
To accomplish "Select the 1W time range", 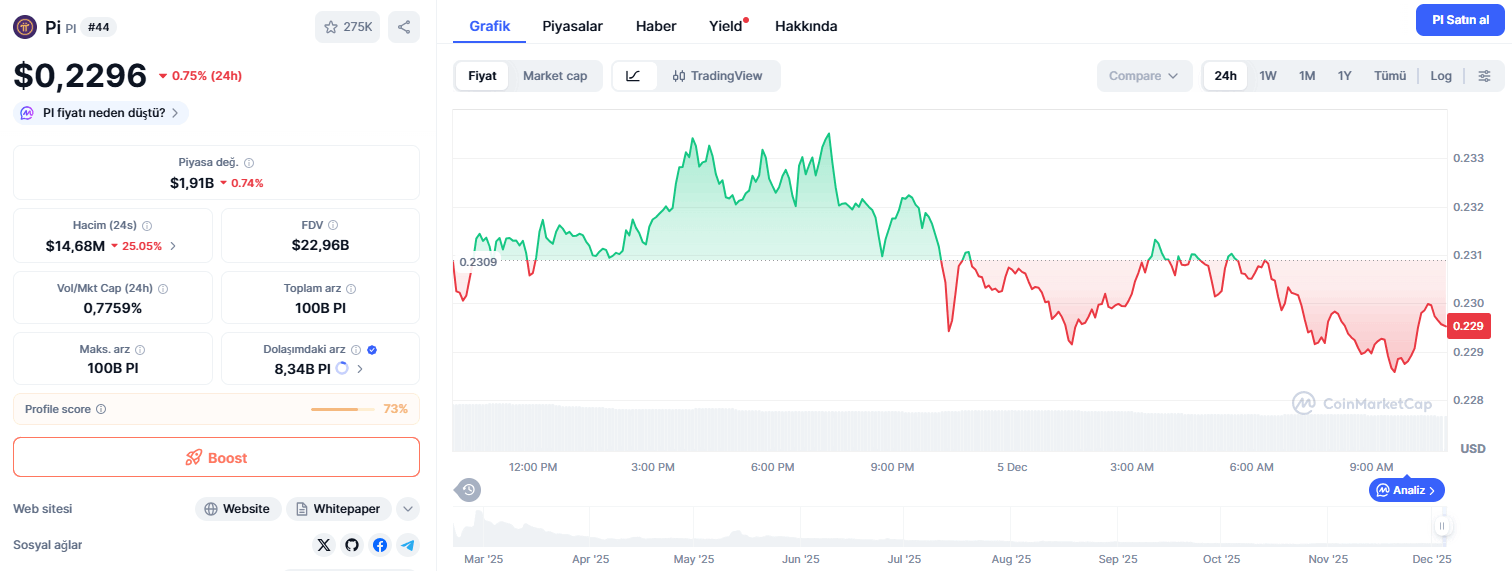I will (1268, 76).
